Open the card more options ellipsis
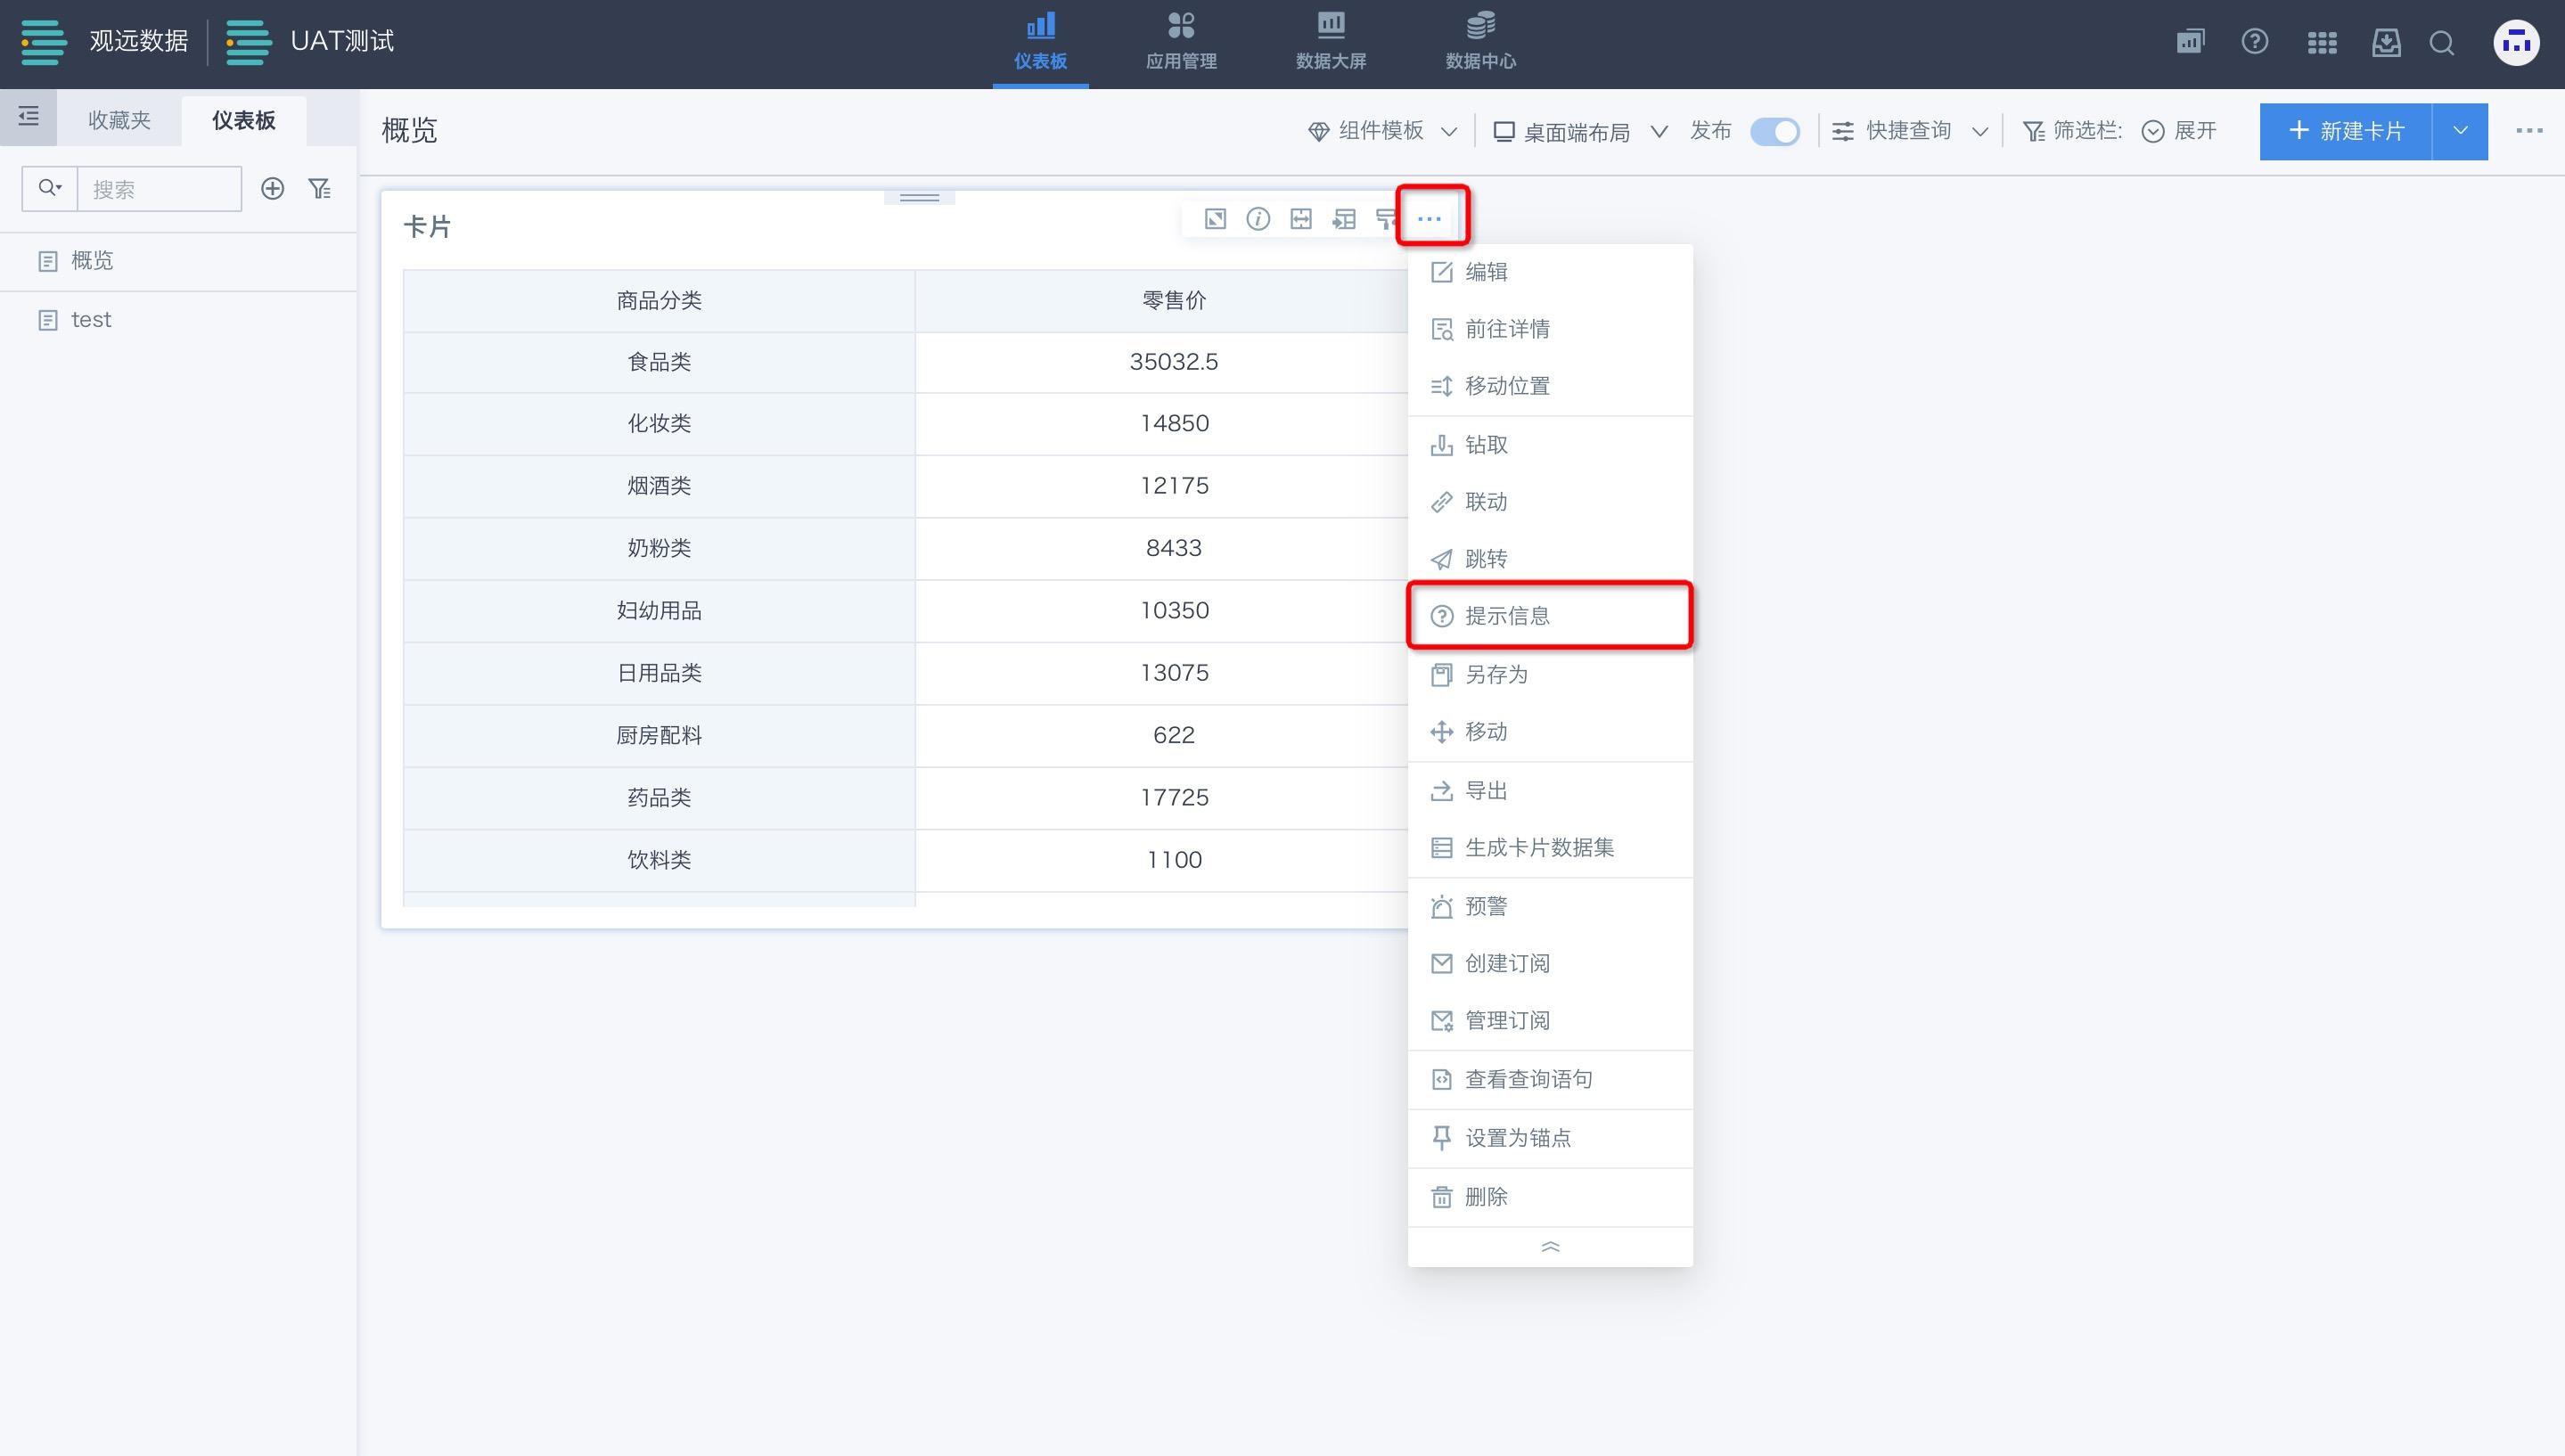2565x1456 pixels. pos(1429,219)
